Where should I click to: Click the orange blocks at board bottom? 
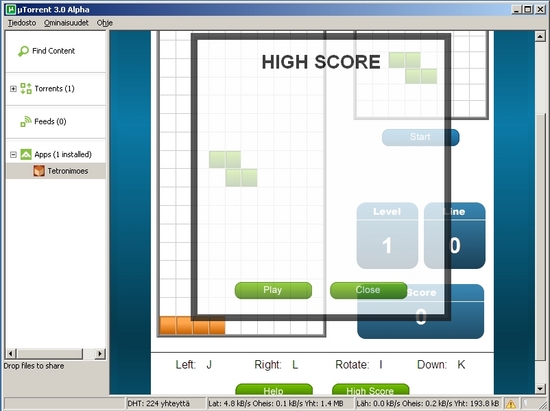coord(192,325)
